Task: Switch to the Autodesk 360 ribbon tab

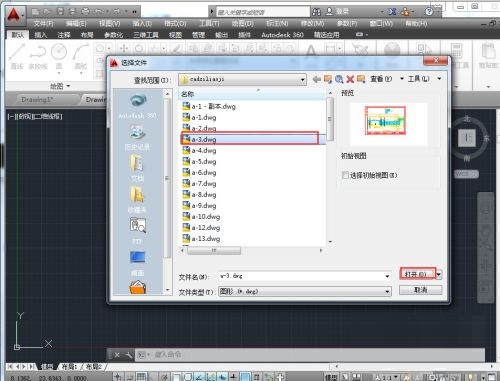Action: [282, 35]
